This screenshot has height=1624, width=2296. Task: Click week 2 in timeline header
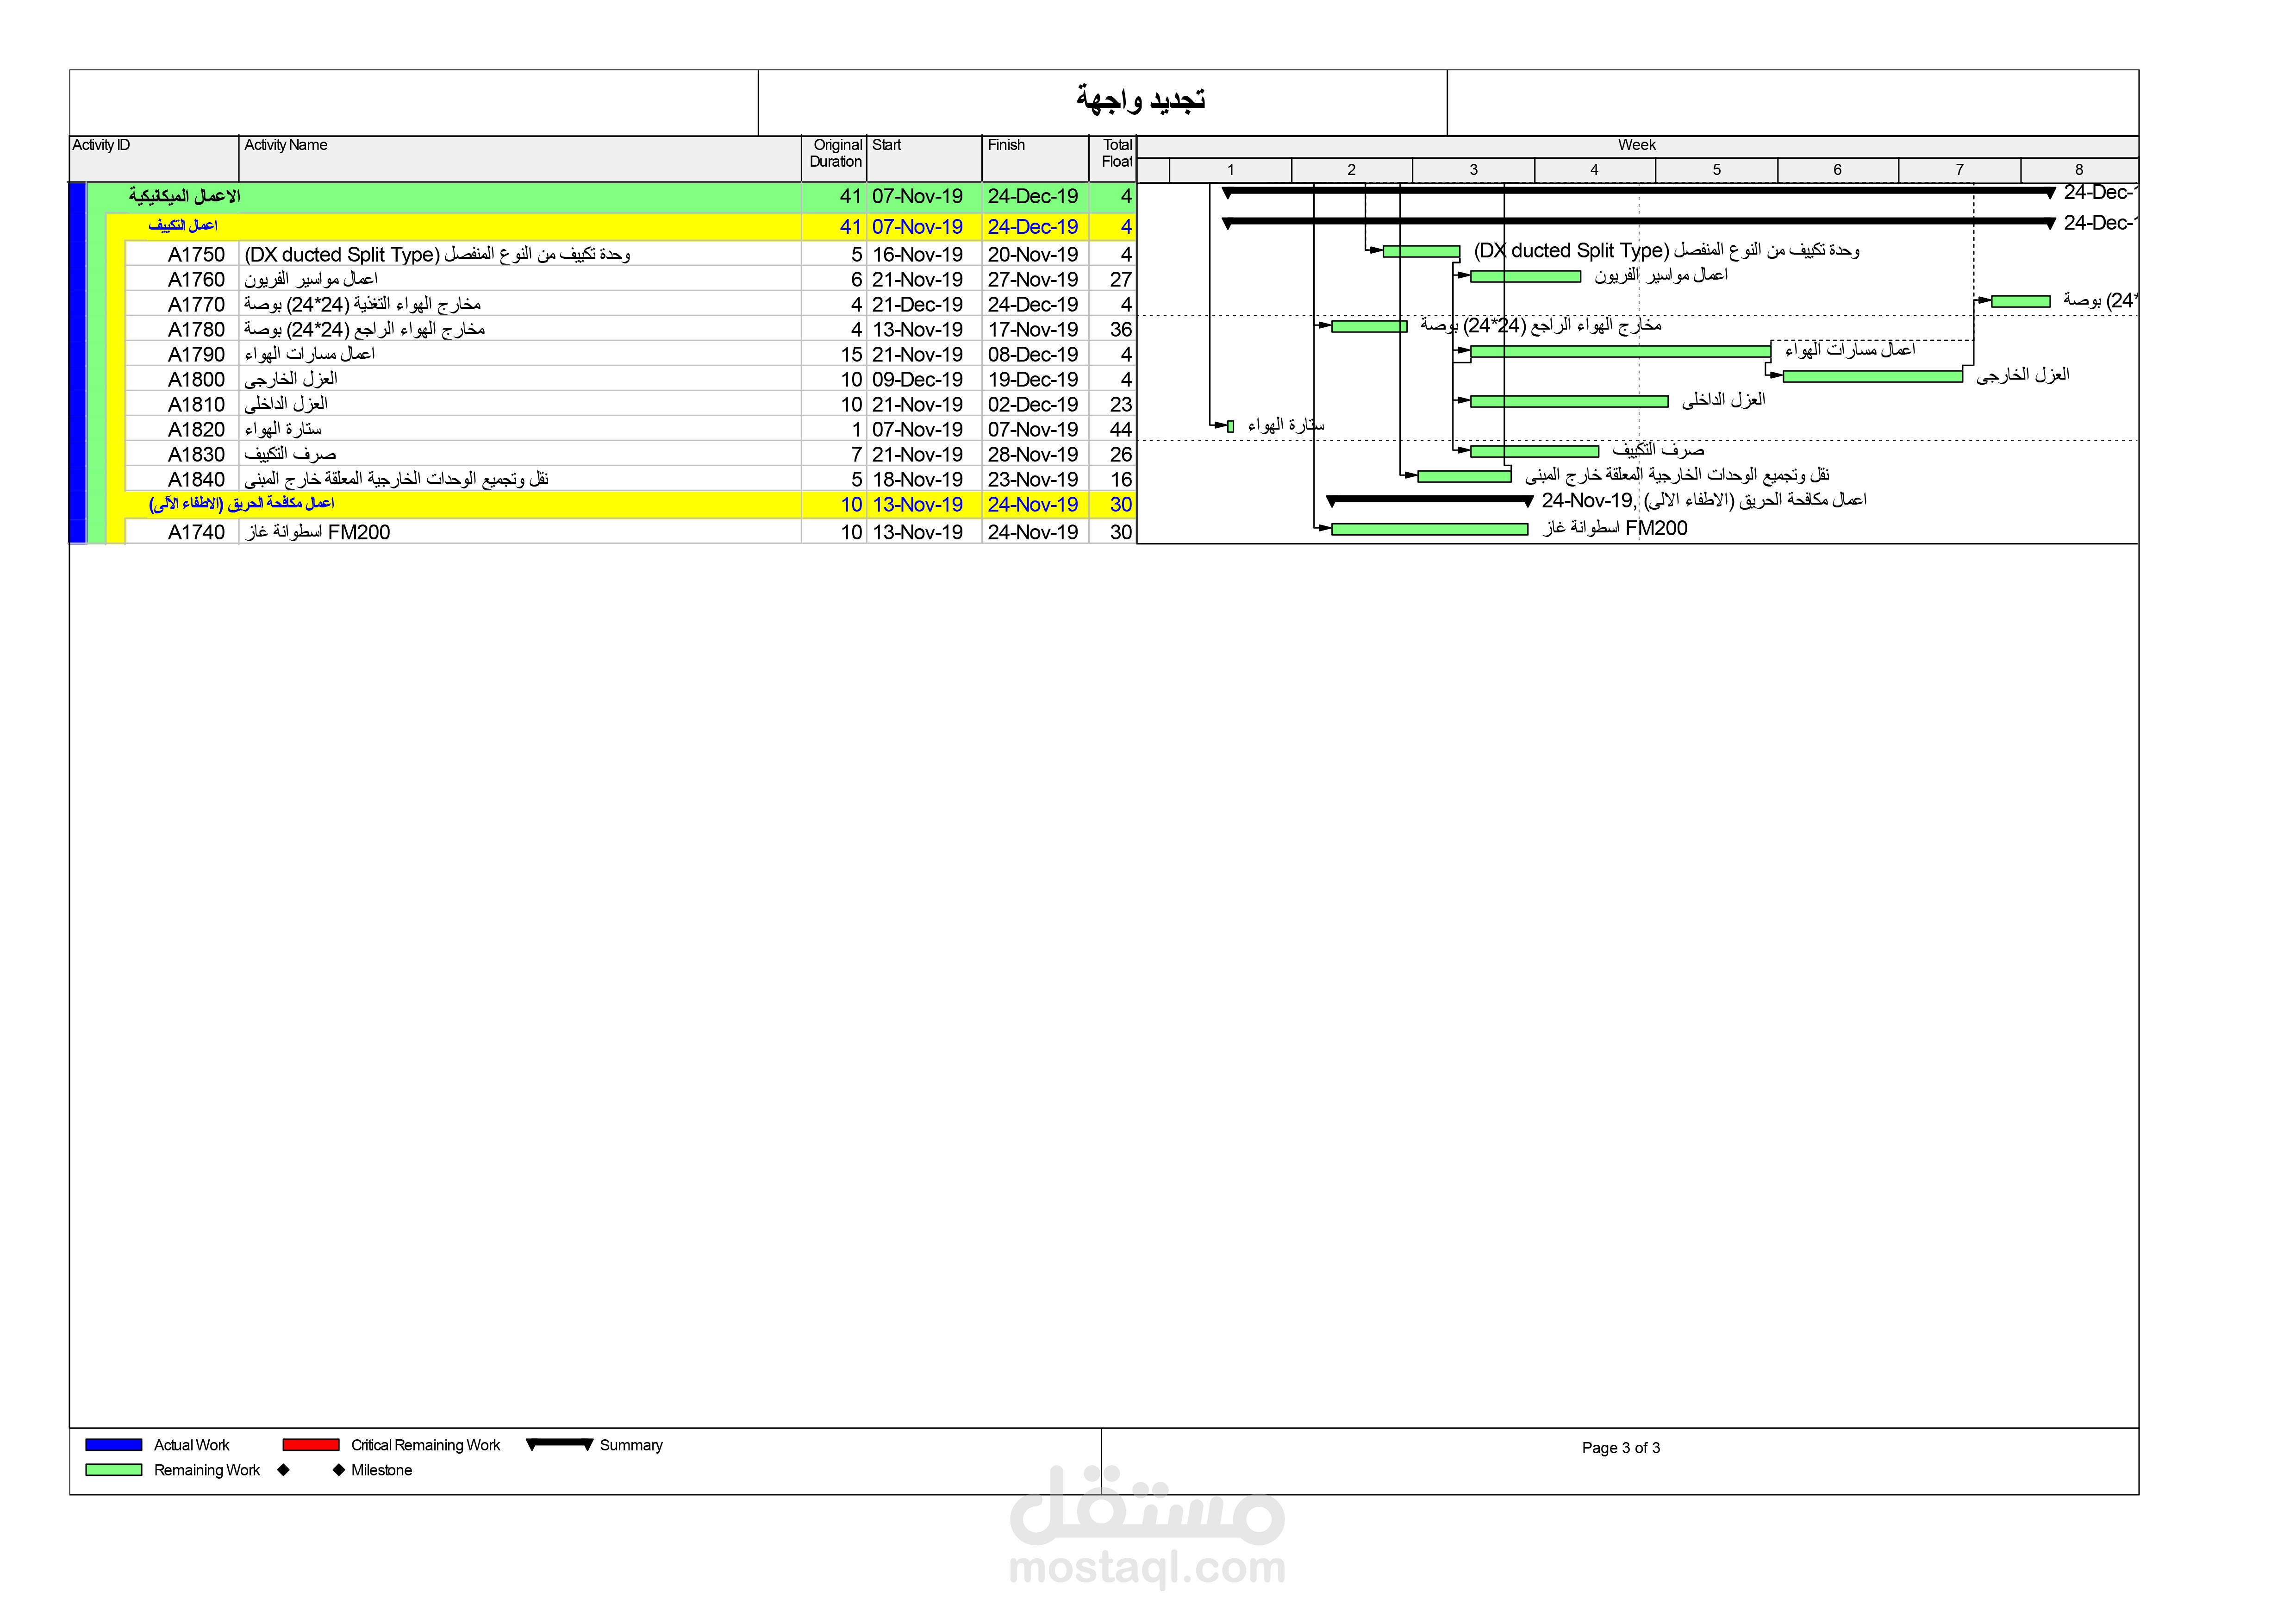click(x=1351, y=170)
